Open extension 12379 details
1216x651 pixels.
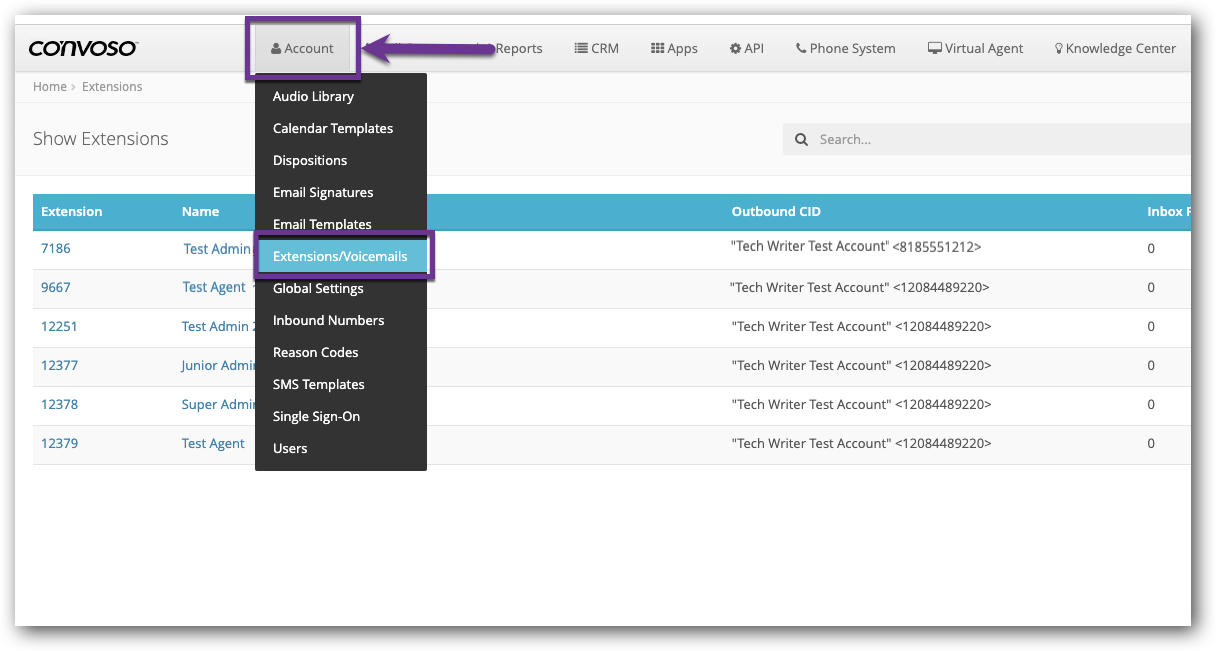(x=59, y=443)
